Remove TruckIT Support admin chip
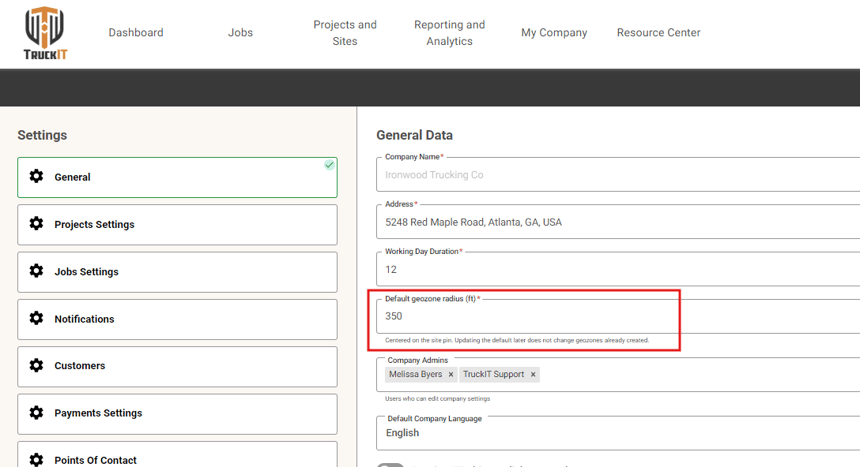 (533, 374)
